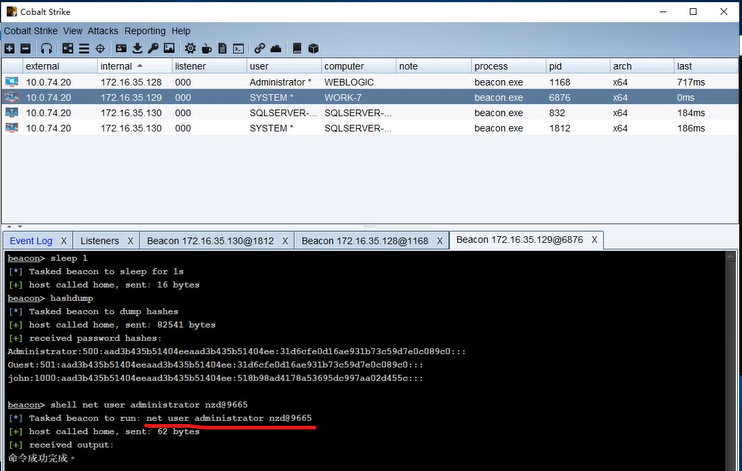
Task: Close the Beacon 172.16.35.130@1812 tab
Action: (x=285, y=241)
